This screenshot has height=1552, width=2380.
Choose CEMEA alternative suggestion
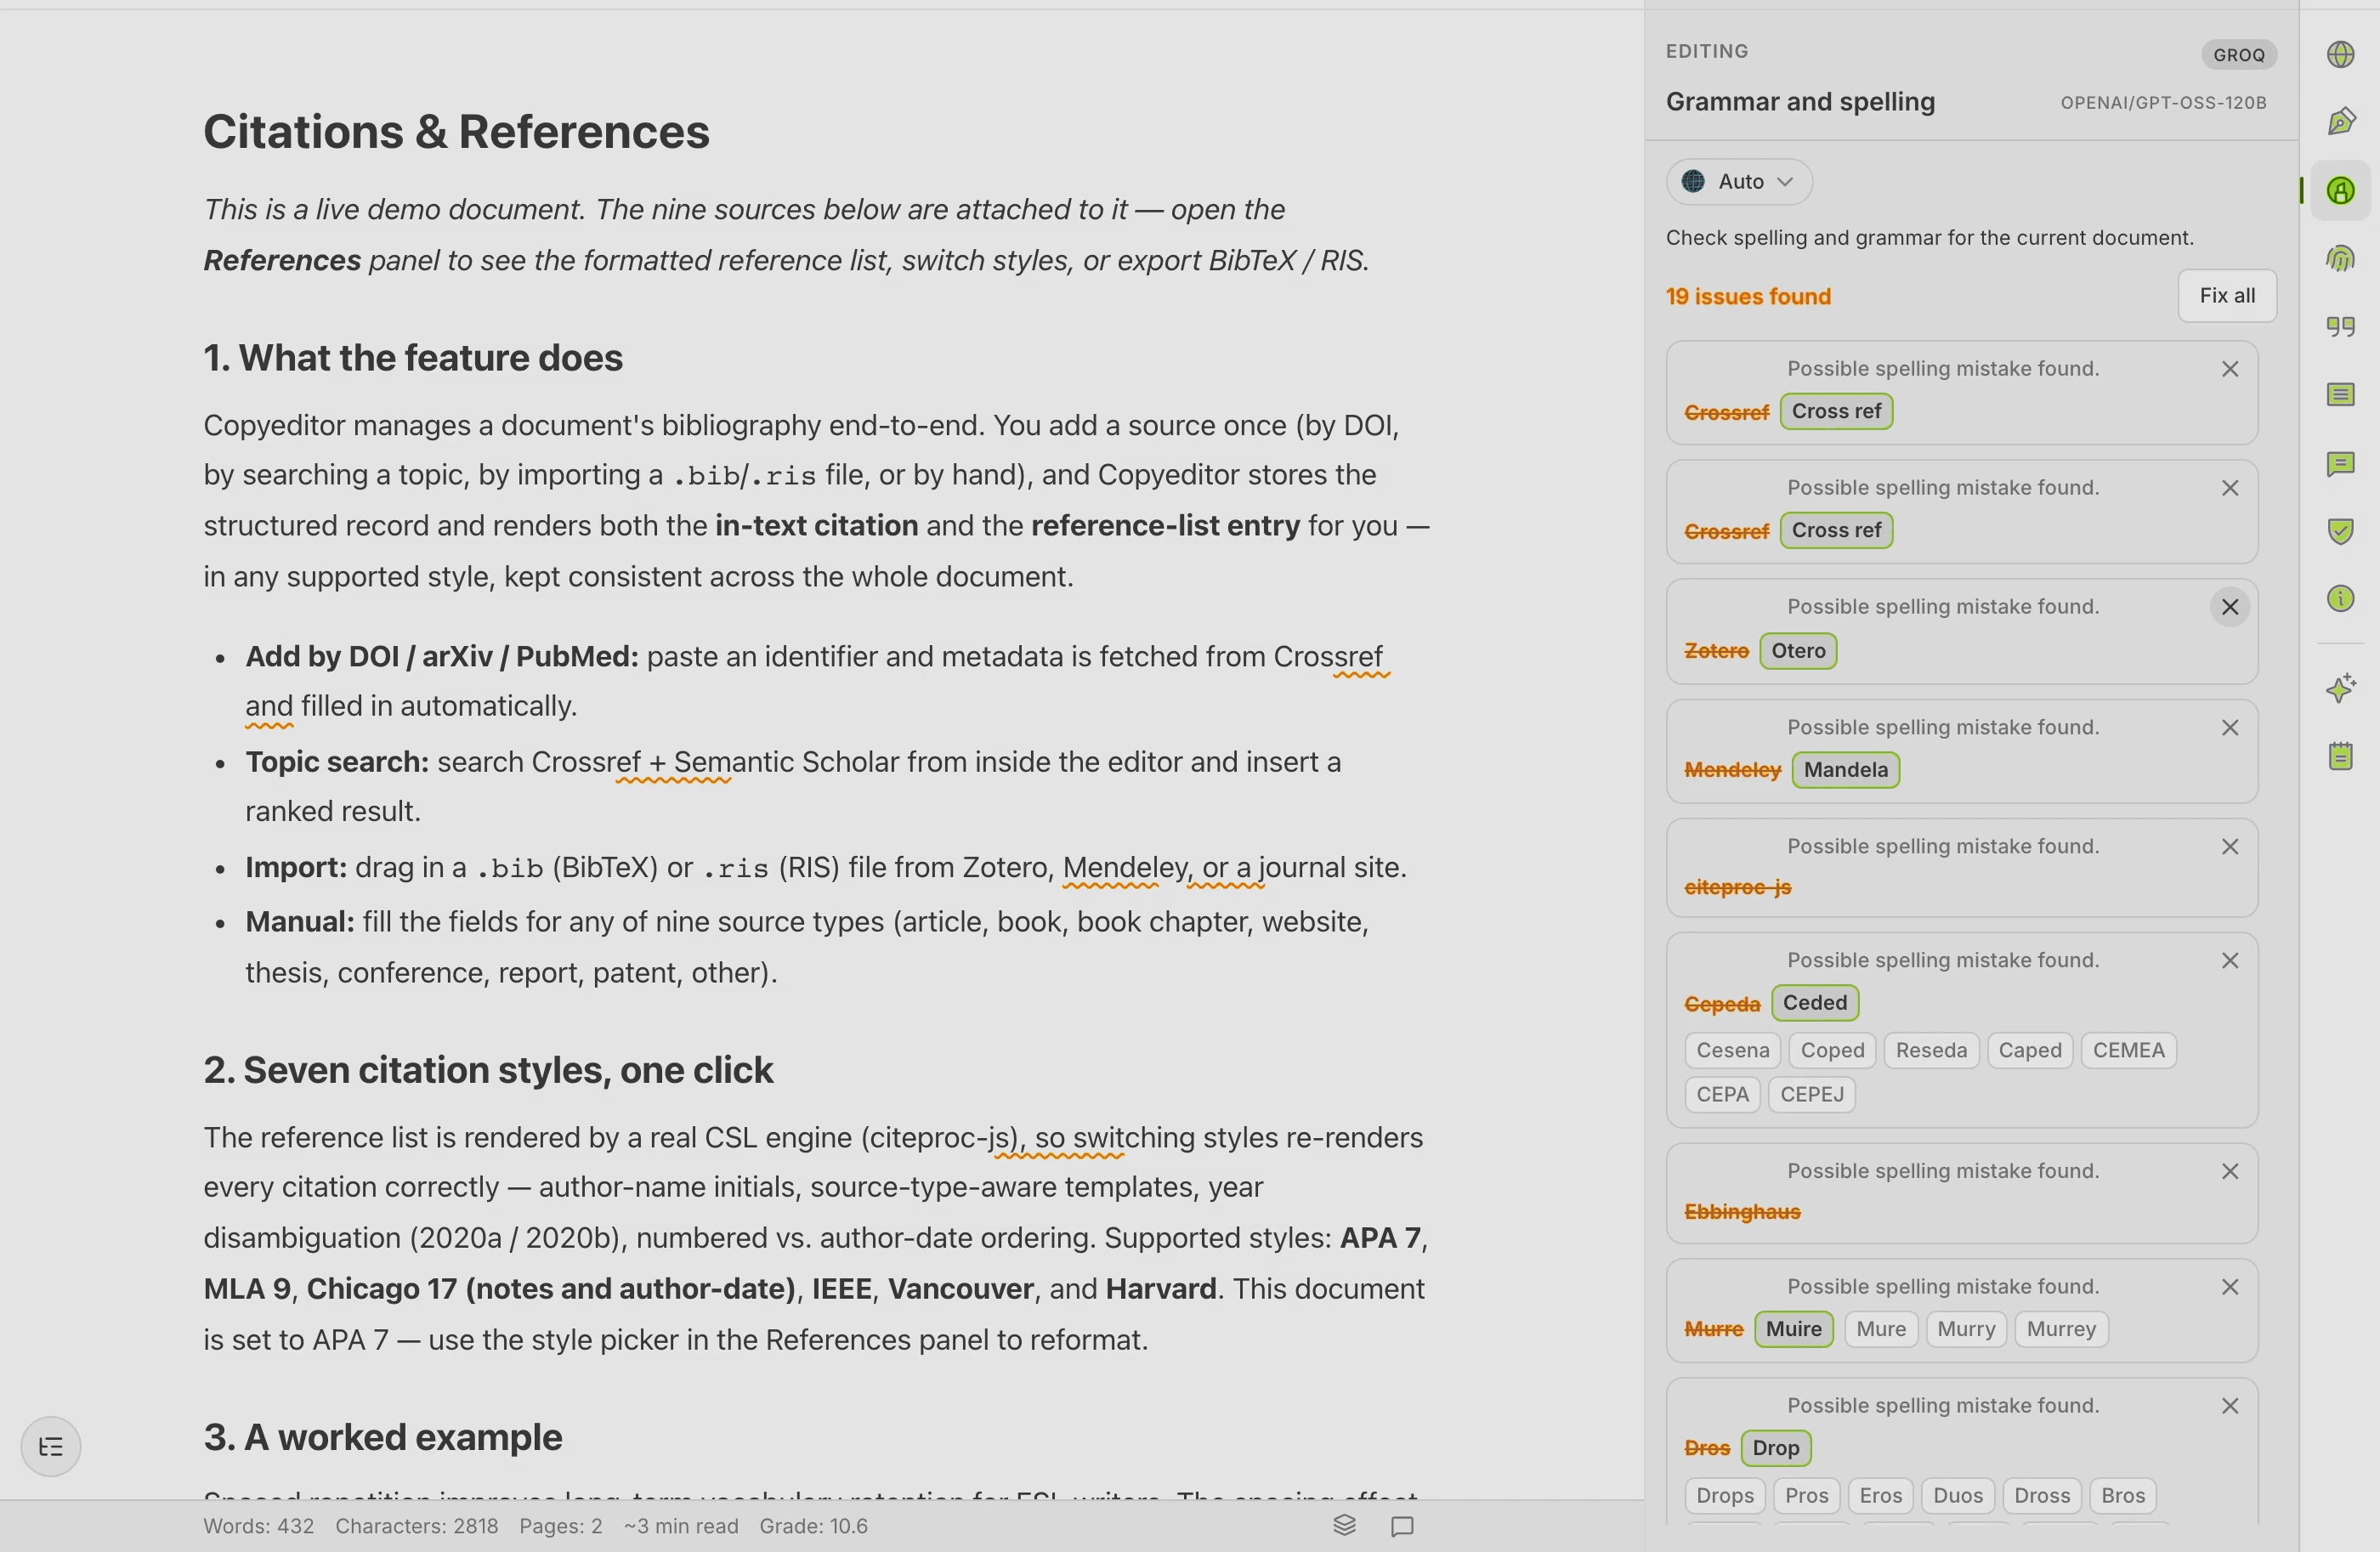click(x=2128, y=1050)
